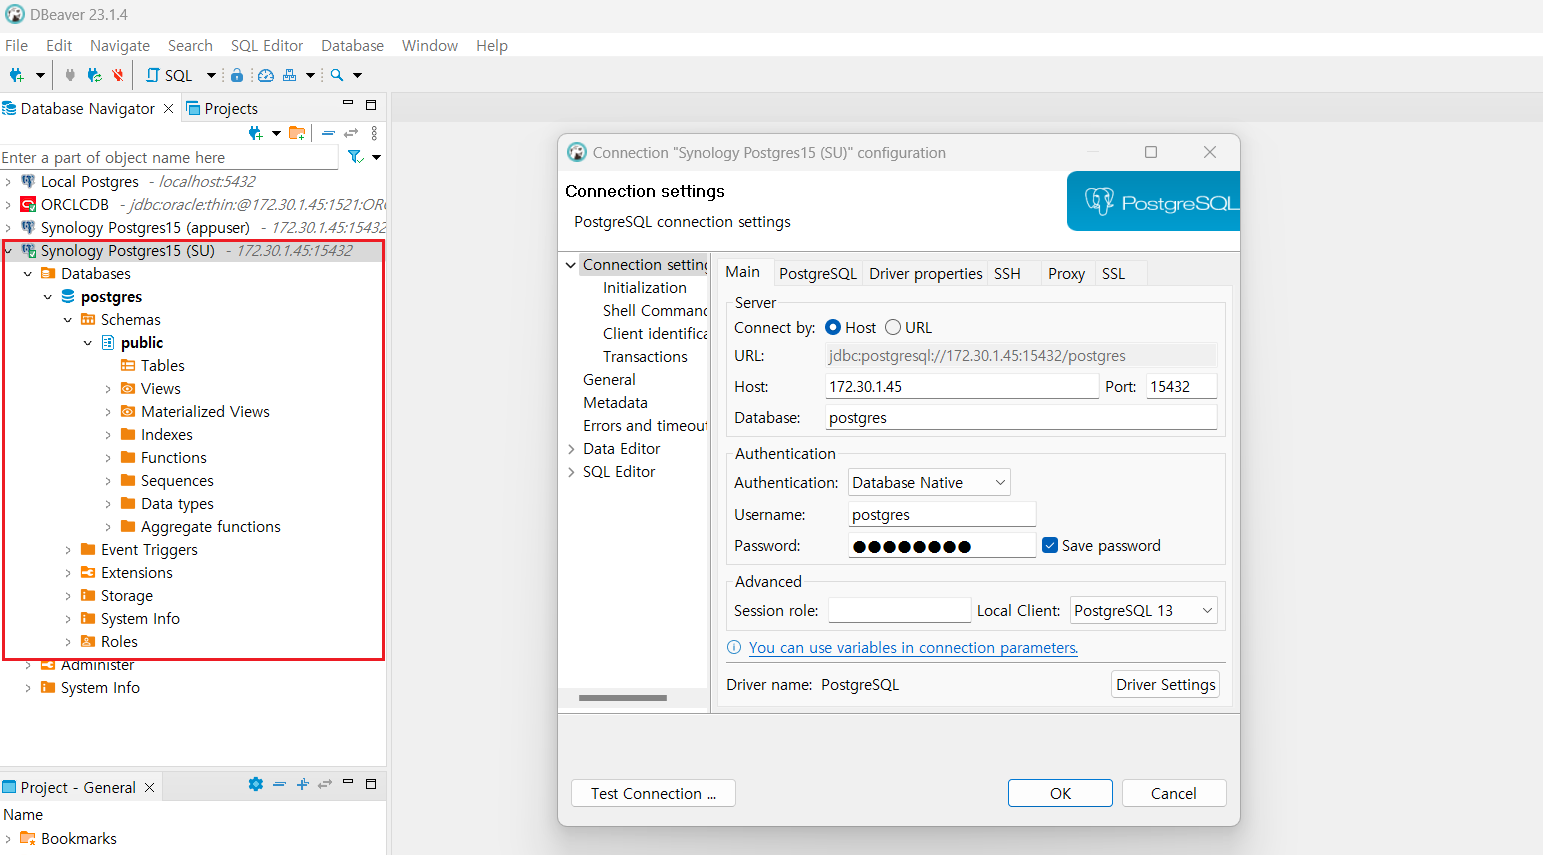Click the new folder icon in Database Navigator toolbar

click(297, 133)
